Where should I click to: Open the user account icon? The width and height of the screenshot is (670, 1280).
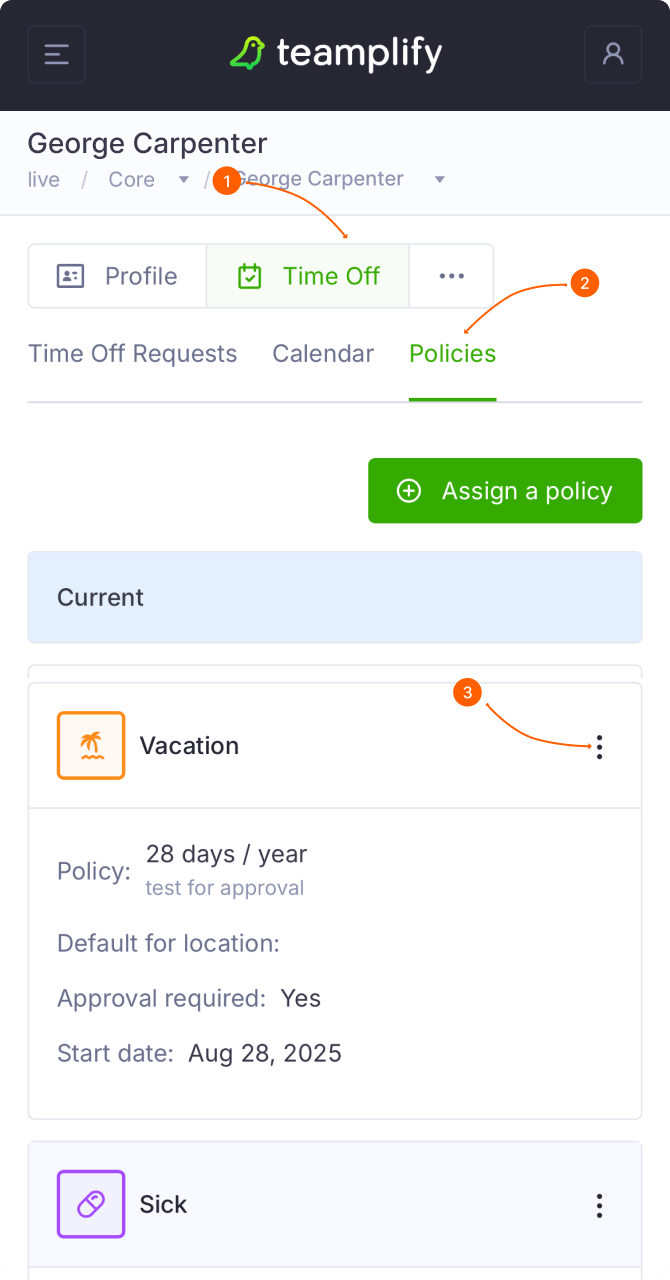[613, 54]
